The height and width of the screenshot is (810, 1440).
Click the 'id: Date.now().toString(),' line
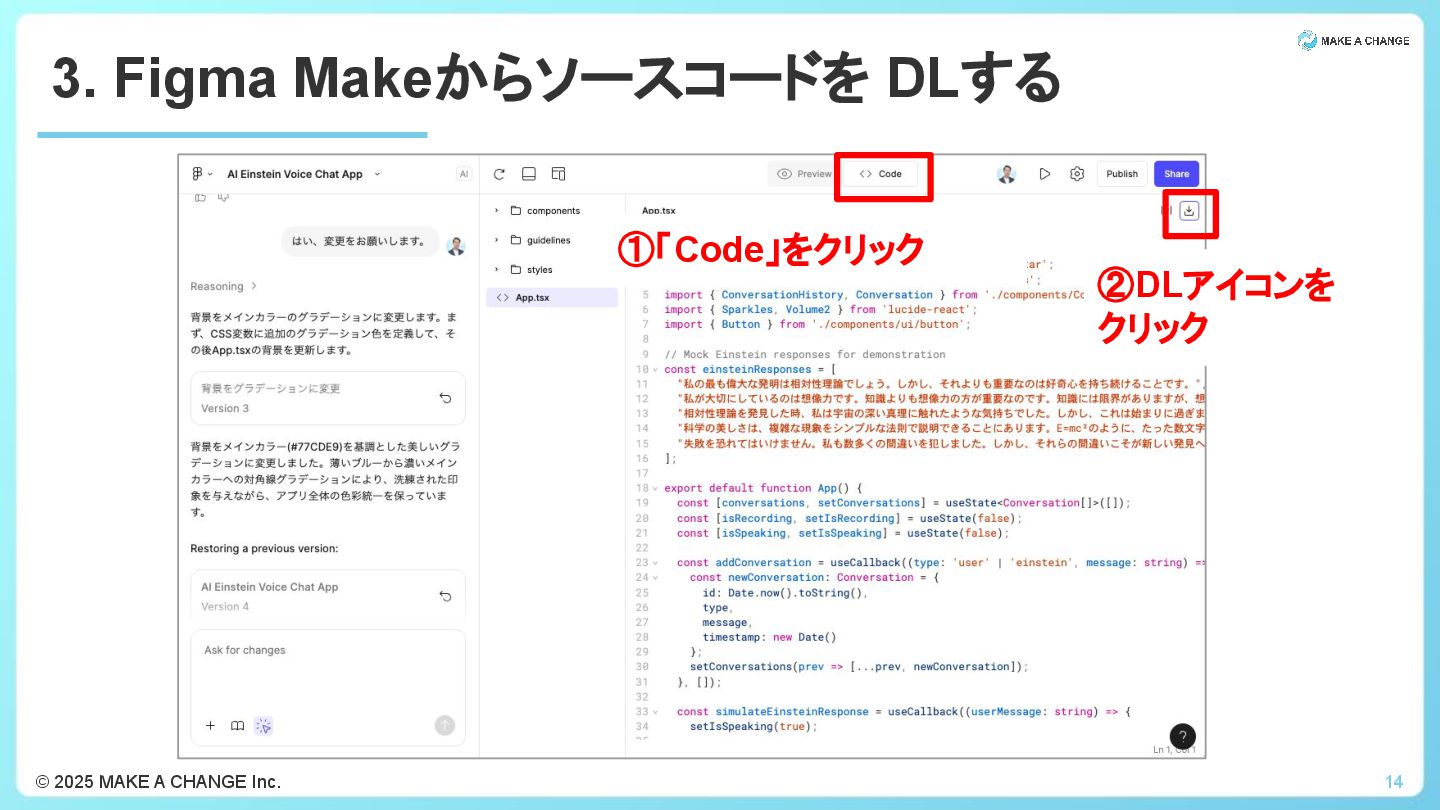785,593
